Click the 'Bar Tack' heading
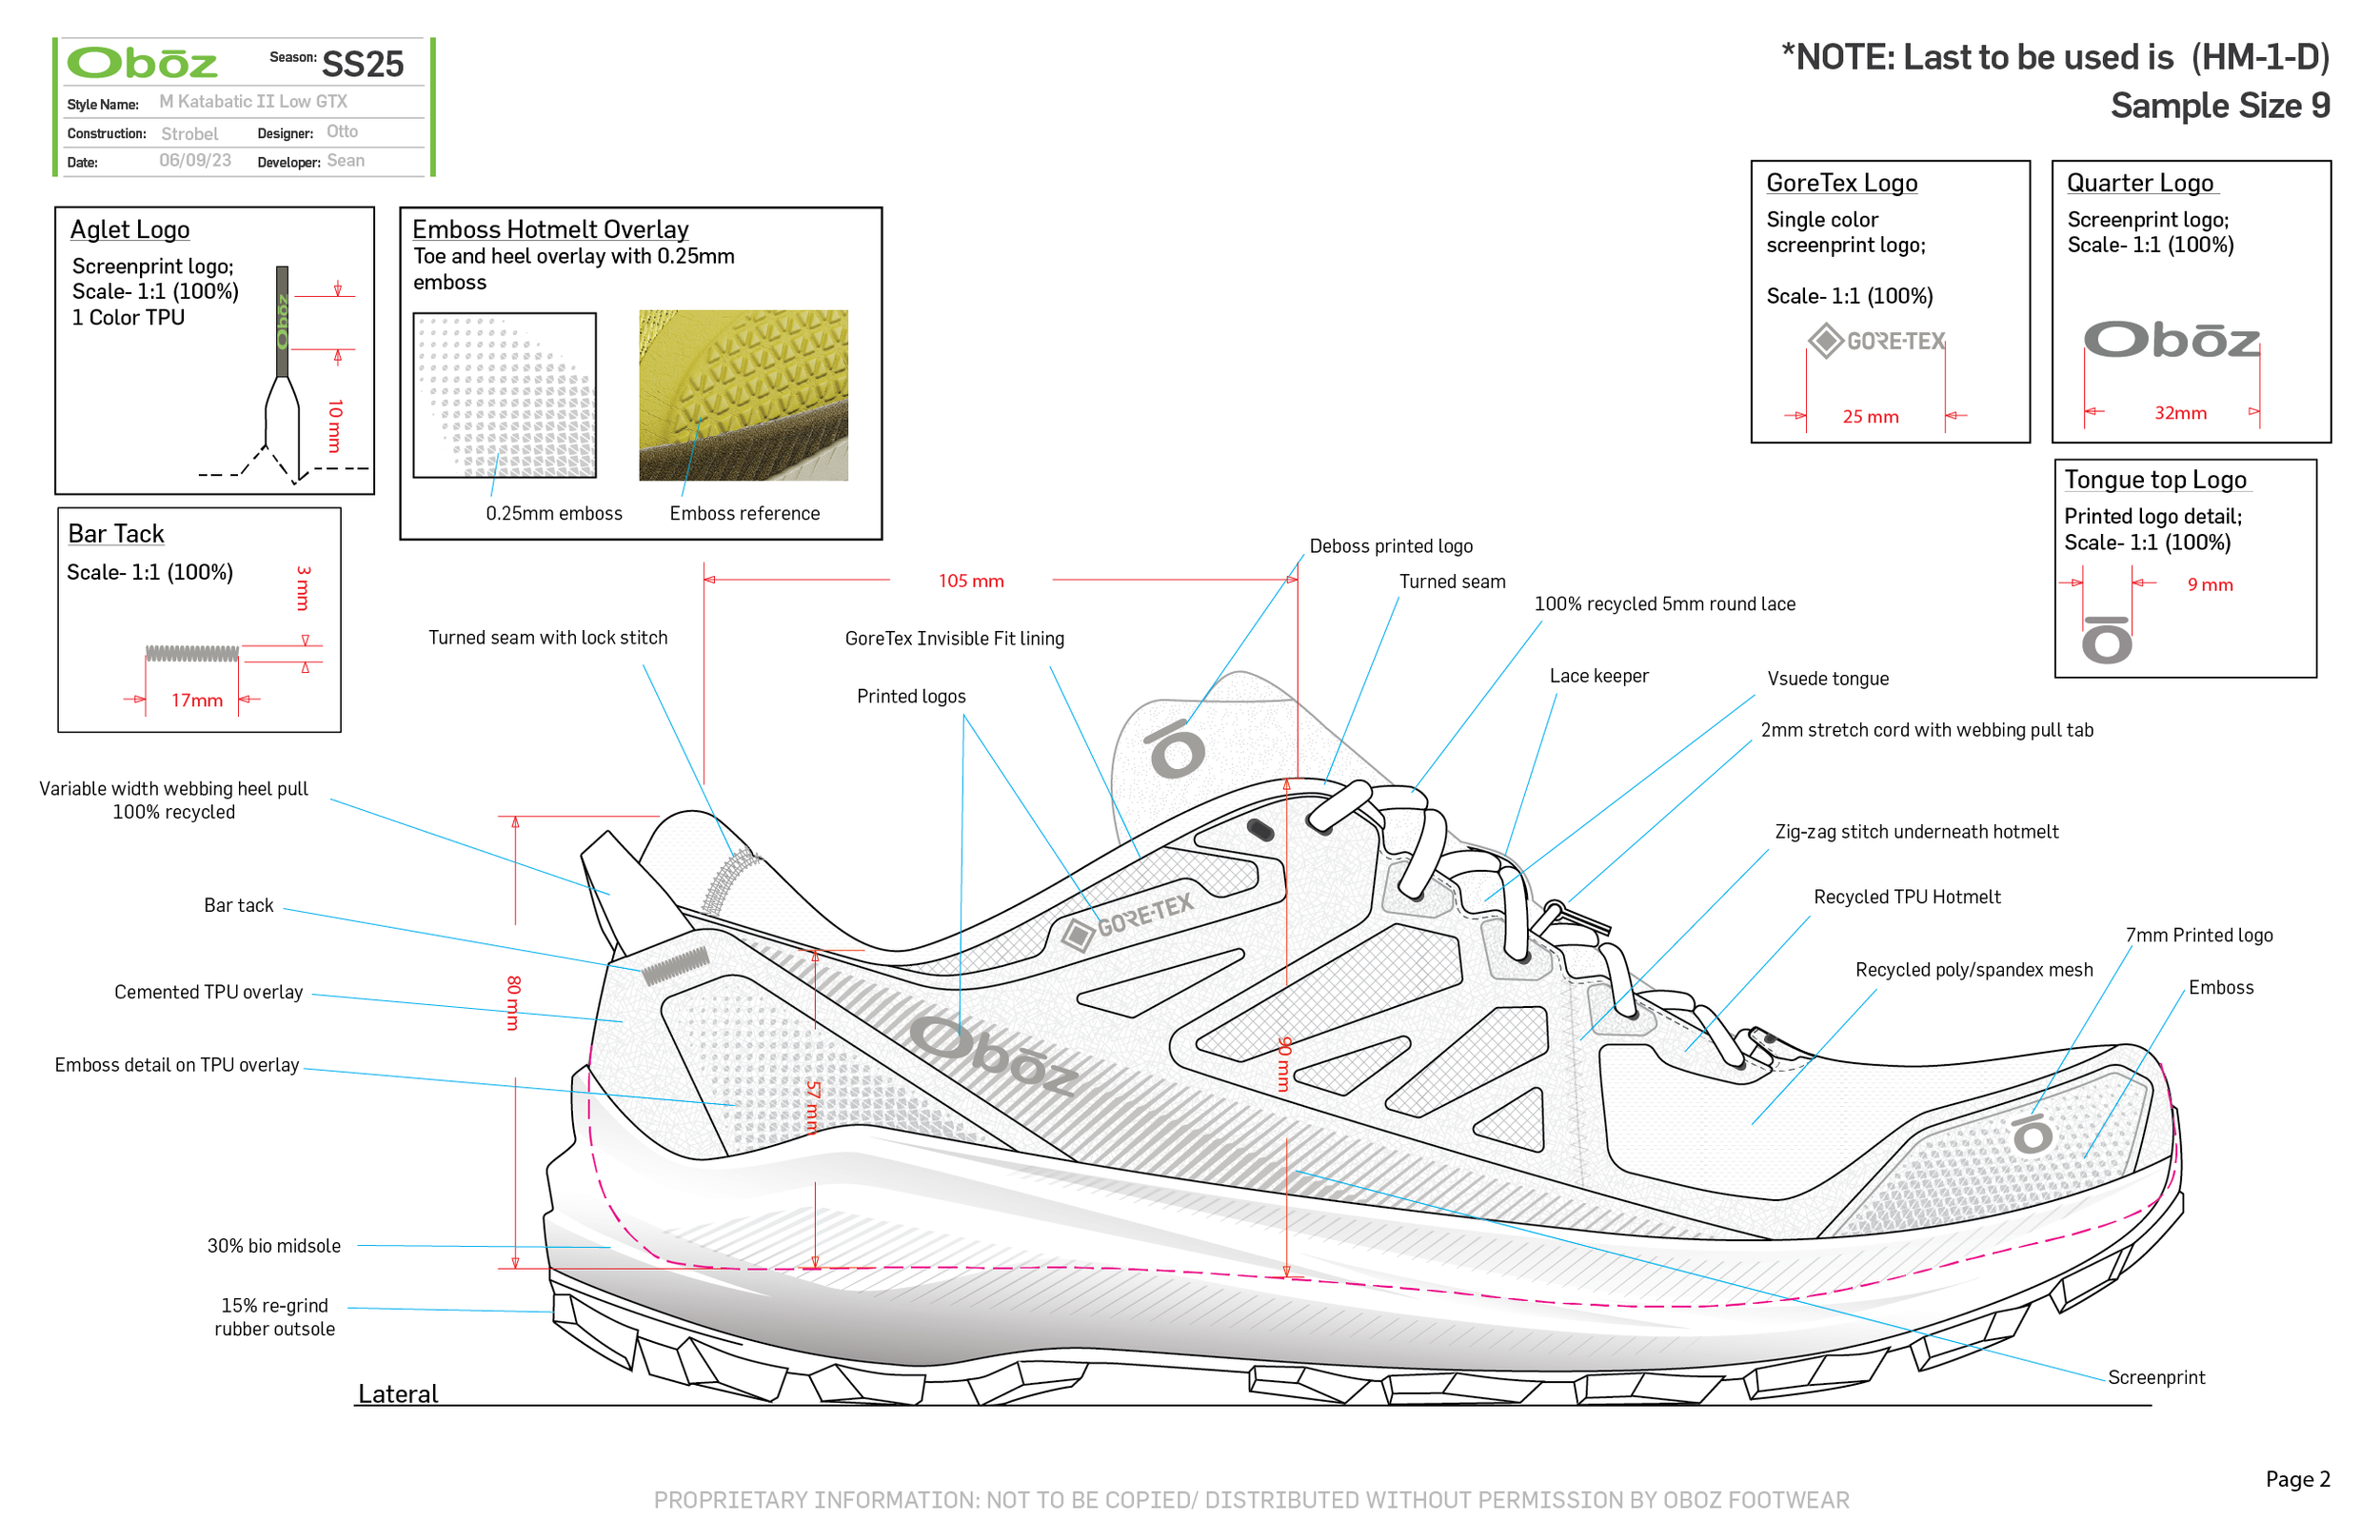The height and width of the screenshot is (1540, 2380). click(116, 533)
